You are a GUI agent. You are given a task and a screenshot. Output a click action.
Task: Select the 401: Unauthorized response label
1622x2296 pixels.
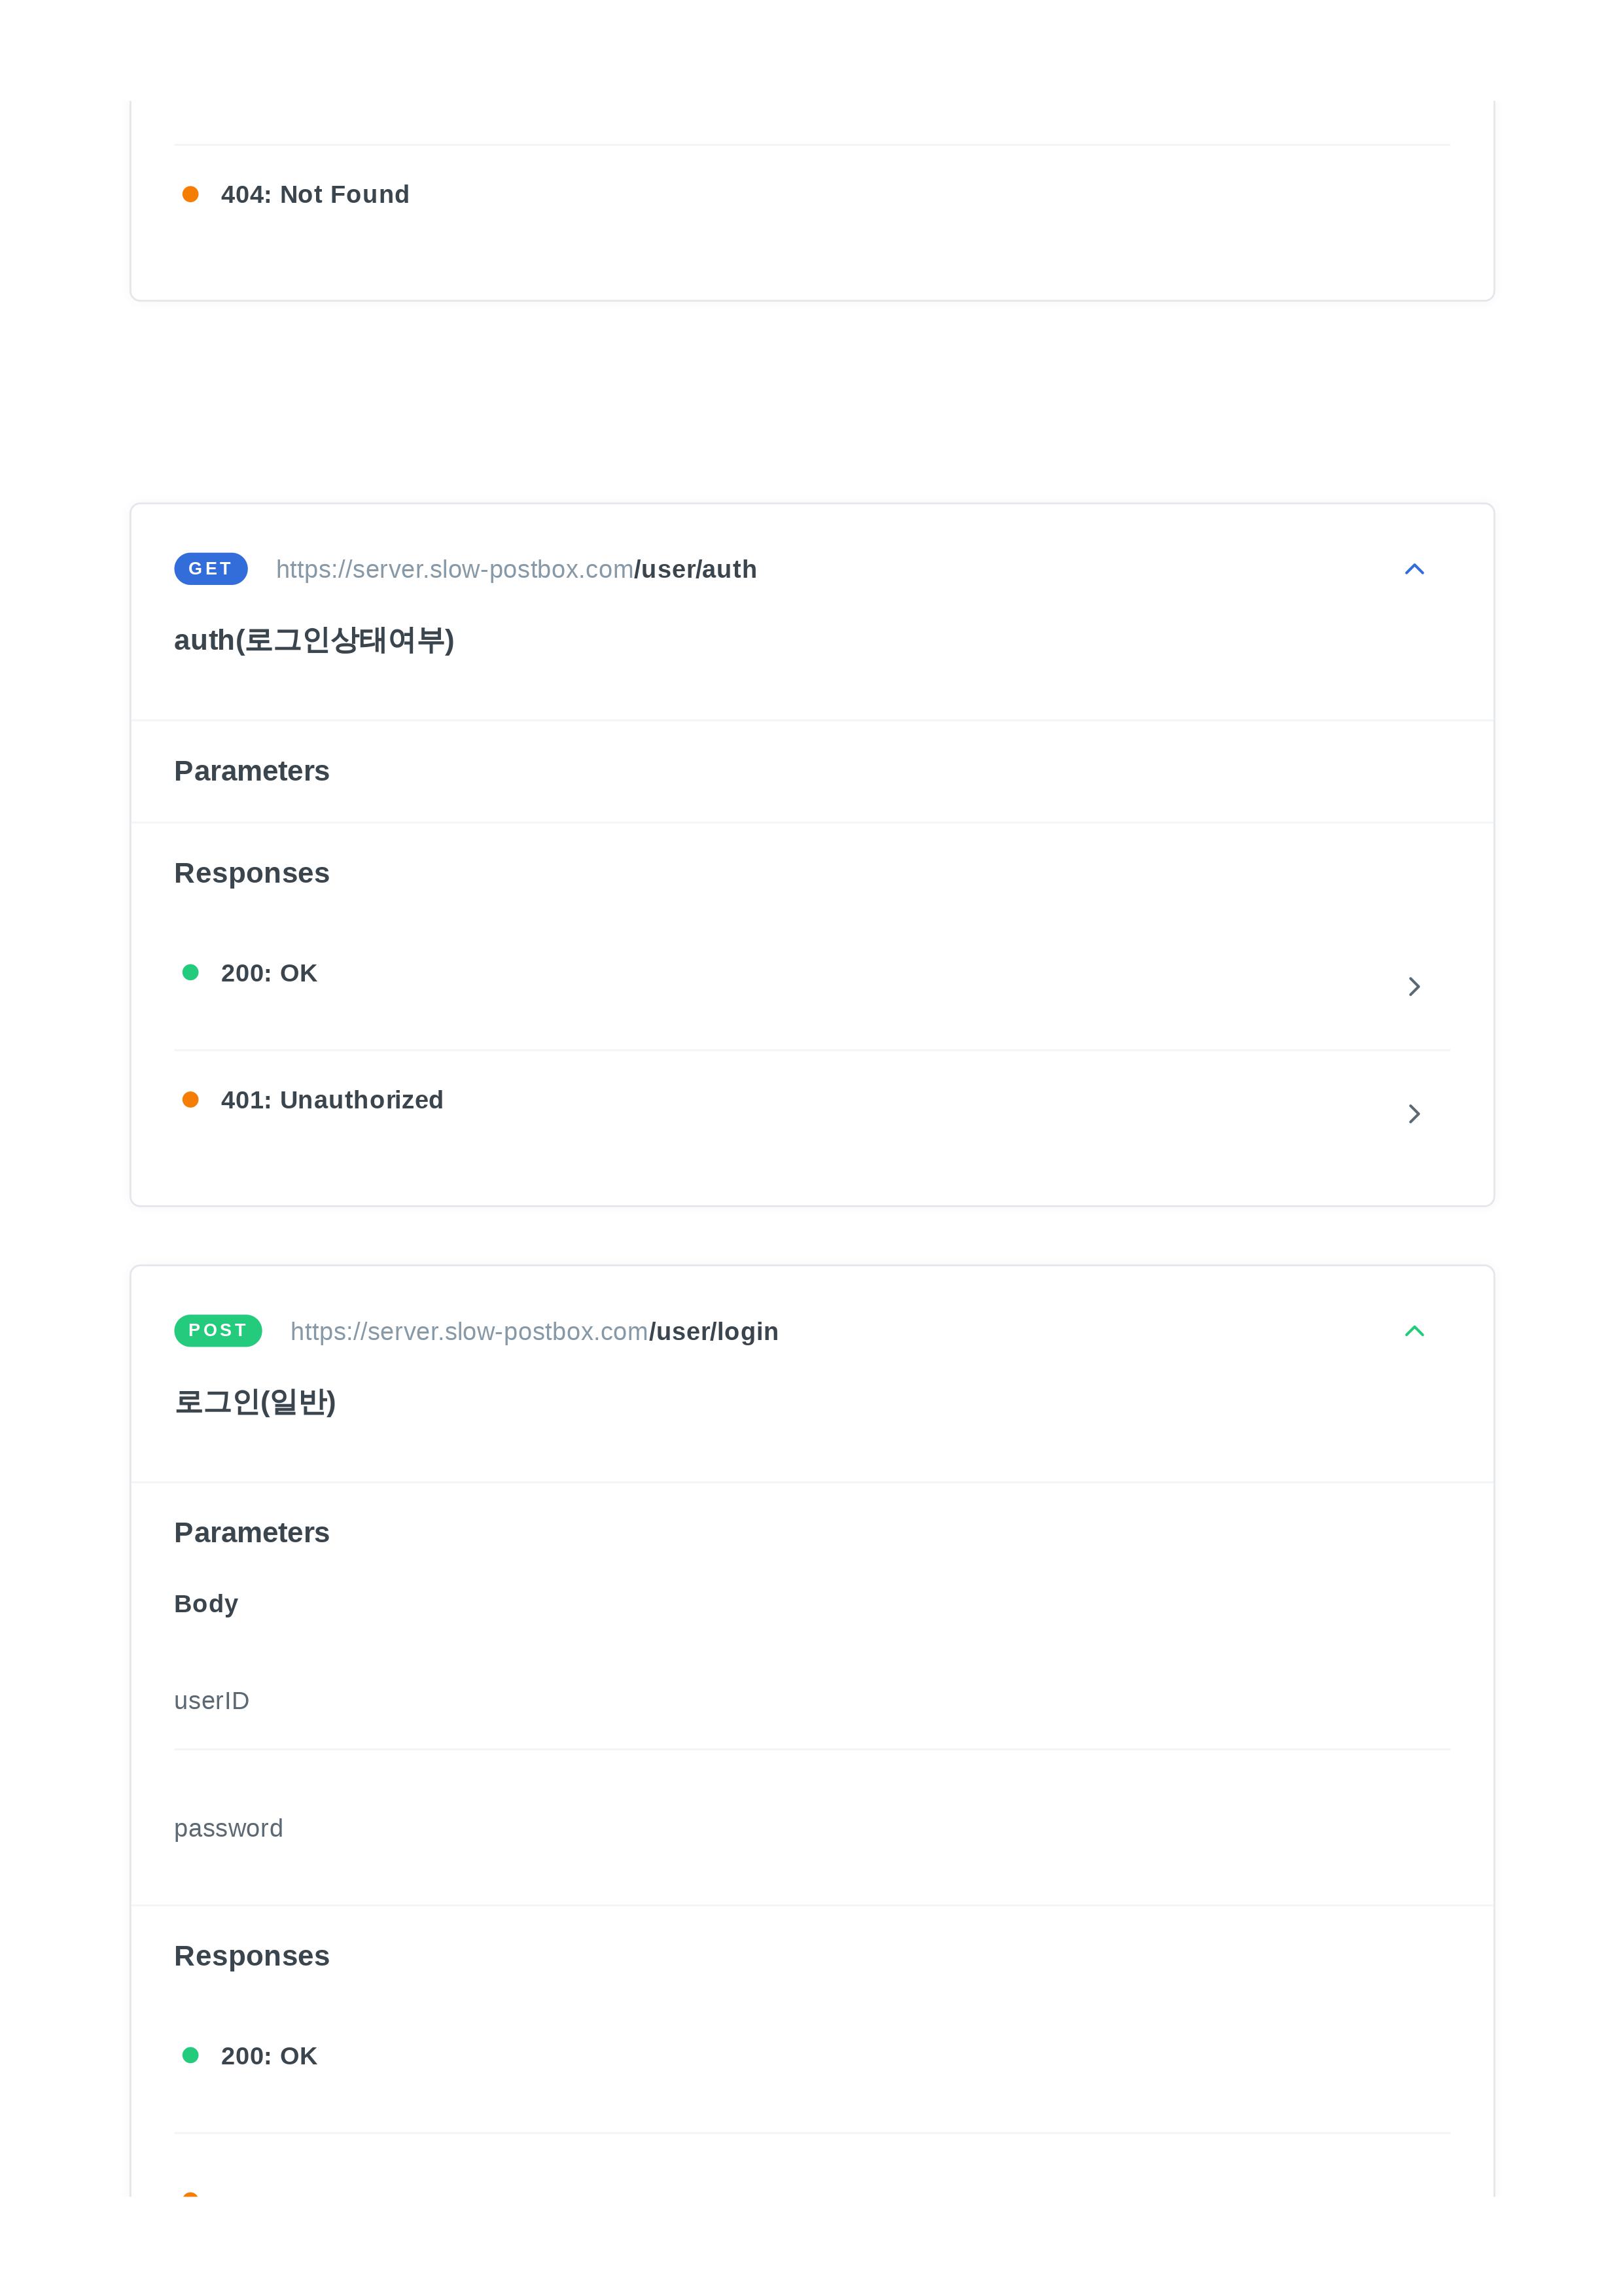[x=332, y=1100]
